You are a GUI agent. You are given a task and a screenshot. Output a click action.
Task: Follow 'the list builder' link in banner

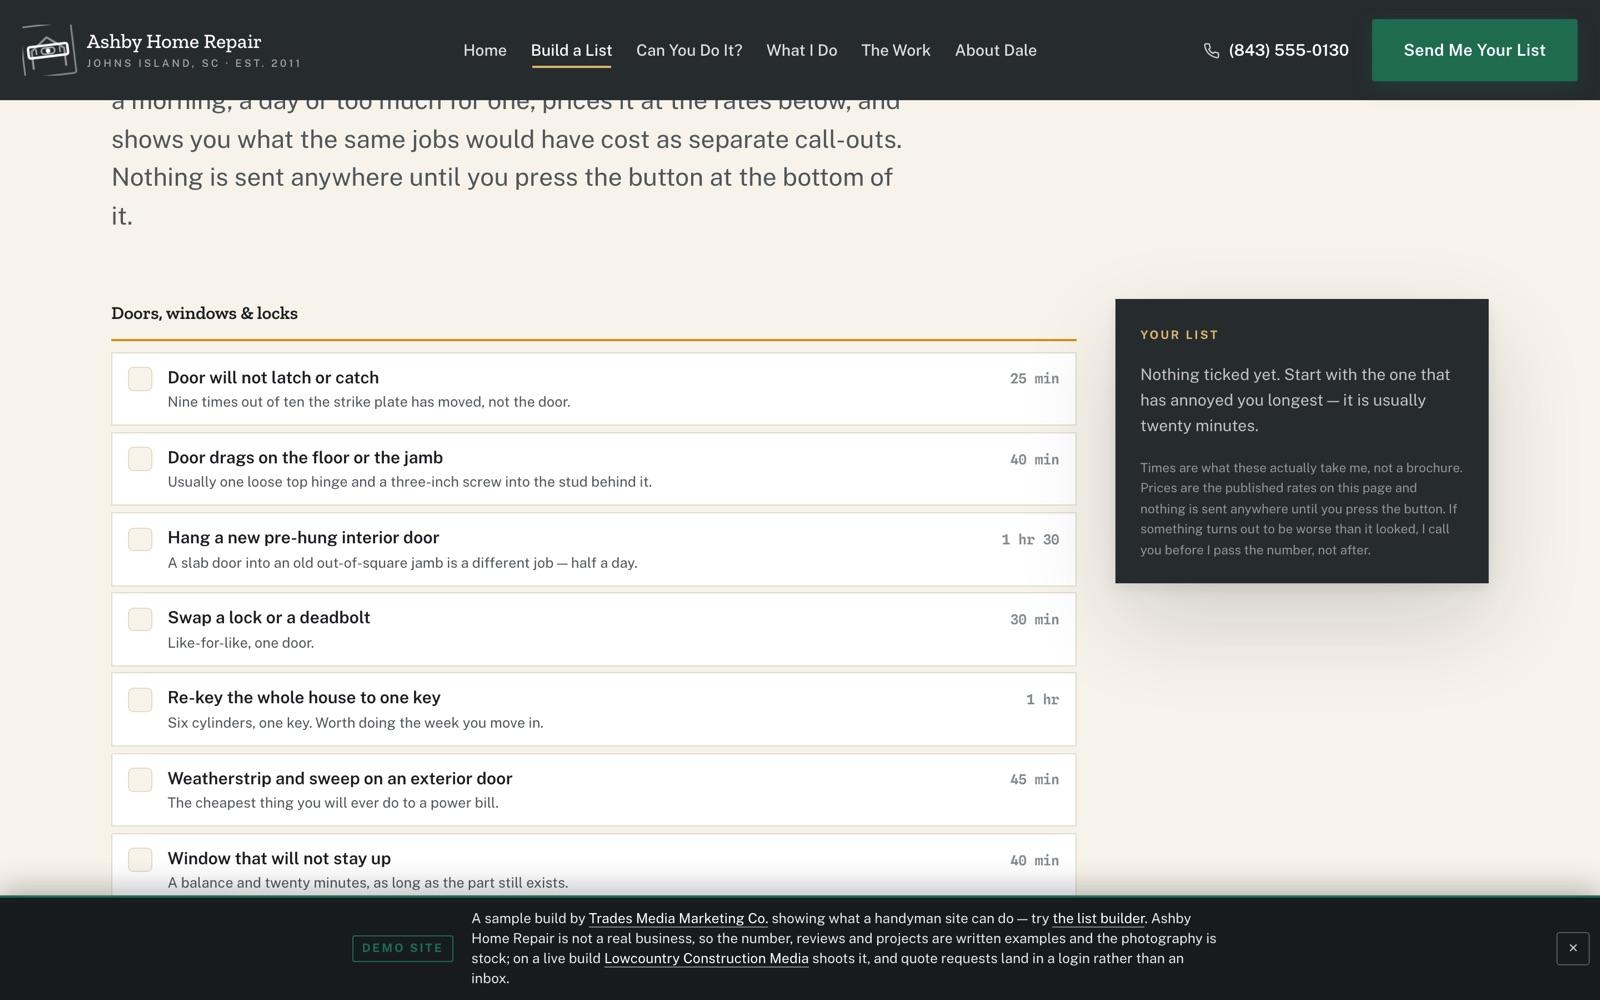pyautogui.click(x=1098, y=918)
